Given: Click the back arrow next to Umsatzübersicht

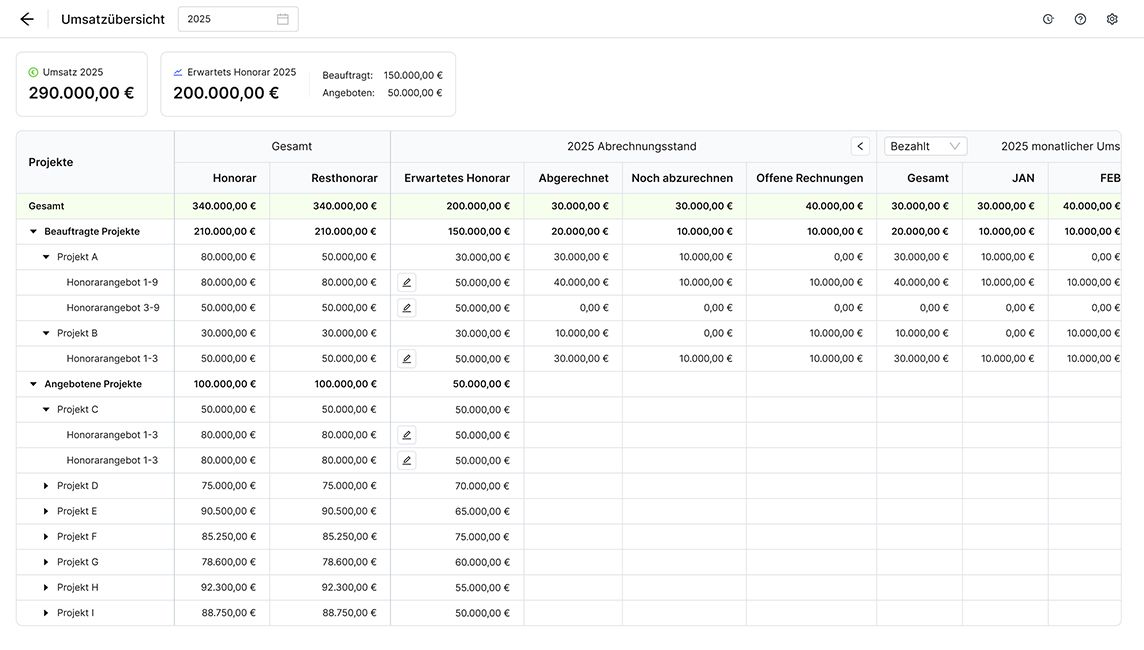Looking at the screenshot, I should pos(27,19).
